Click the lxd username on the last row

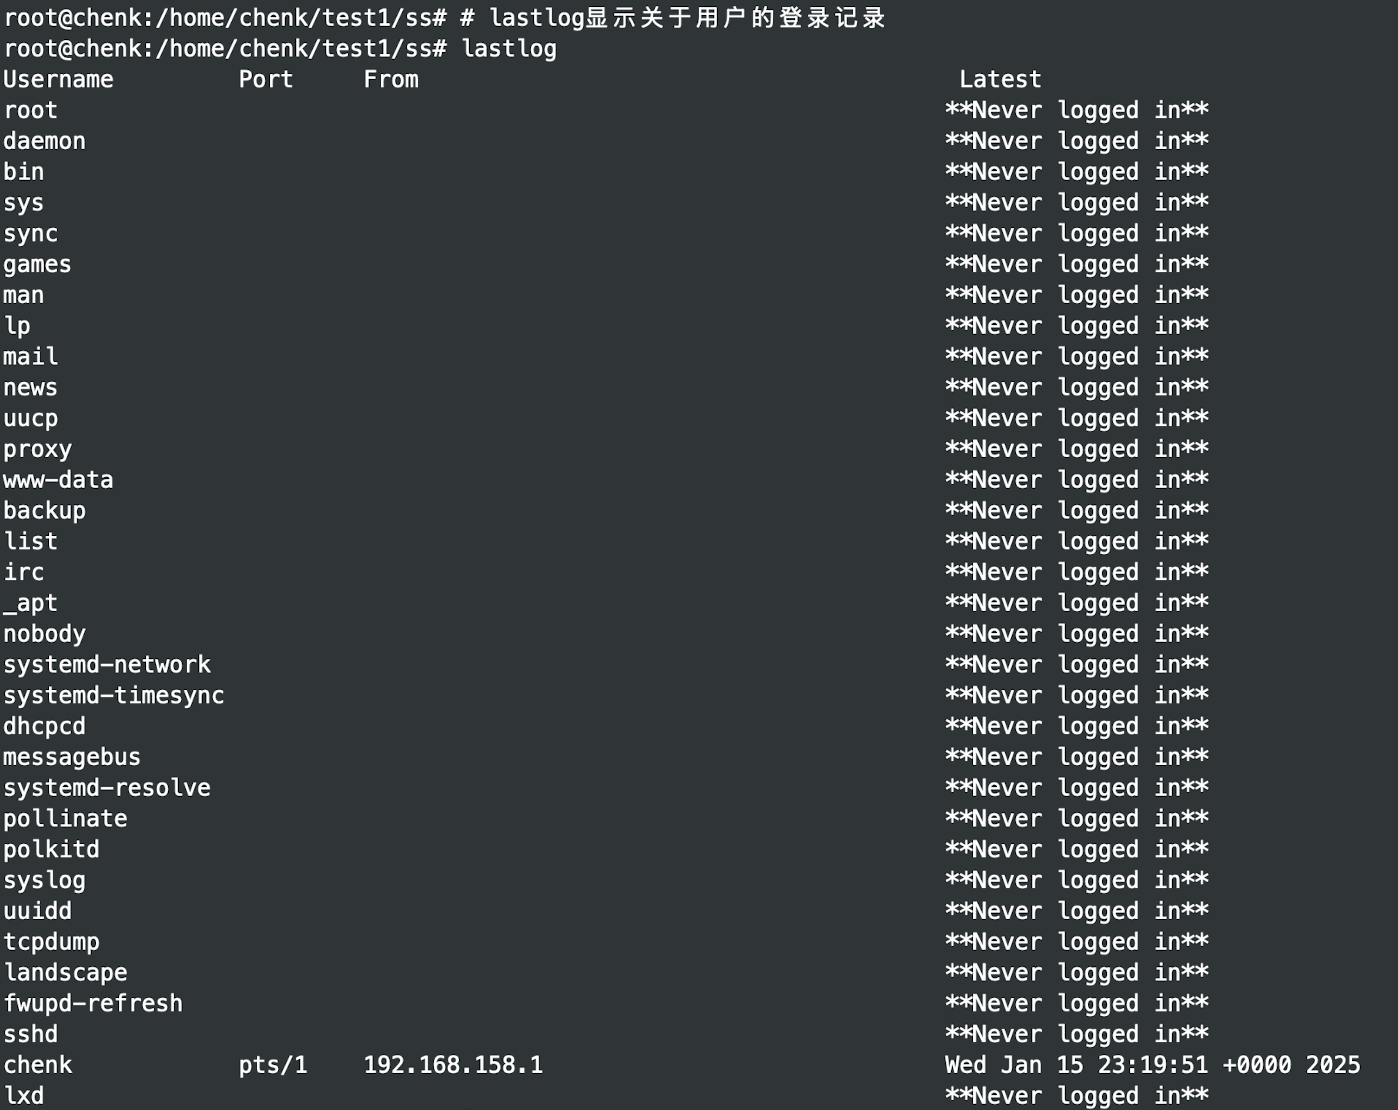[24, 1096]
